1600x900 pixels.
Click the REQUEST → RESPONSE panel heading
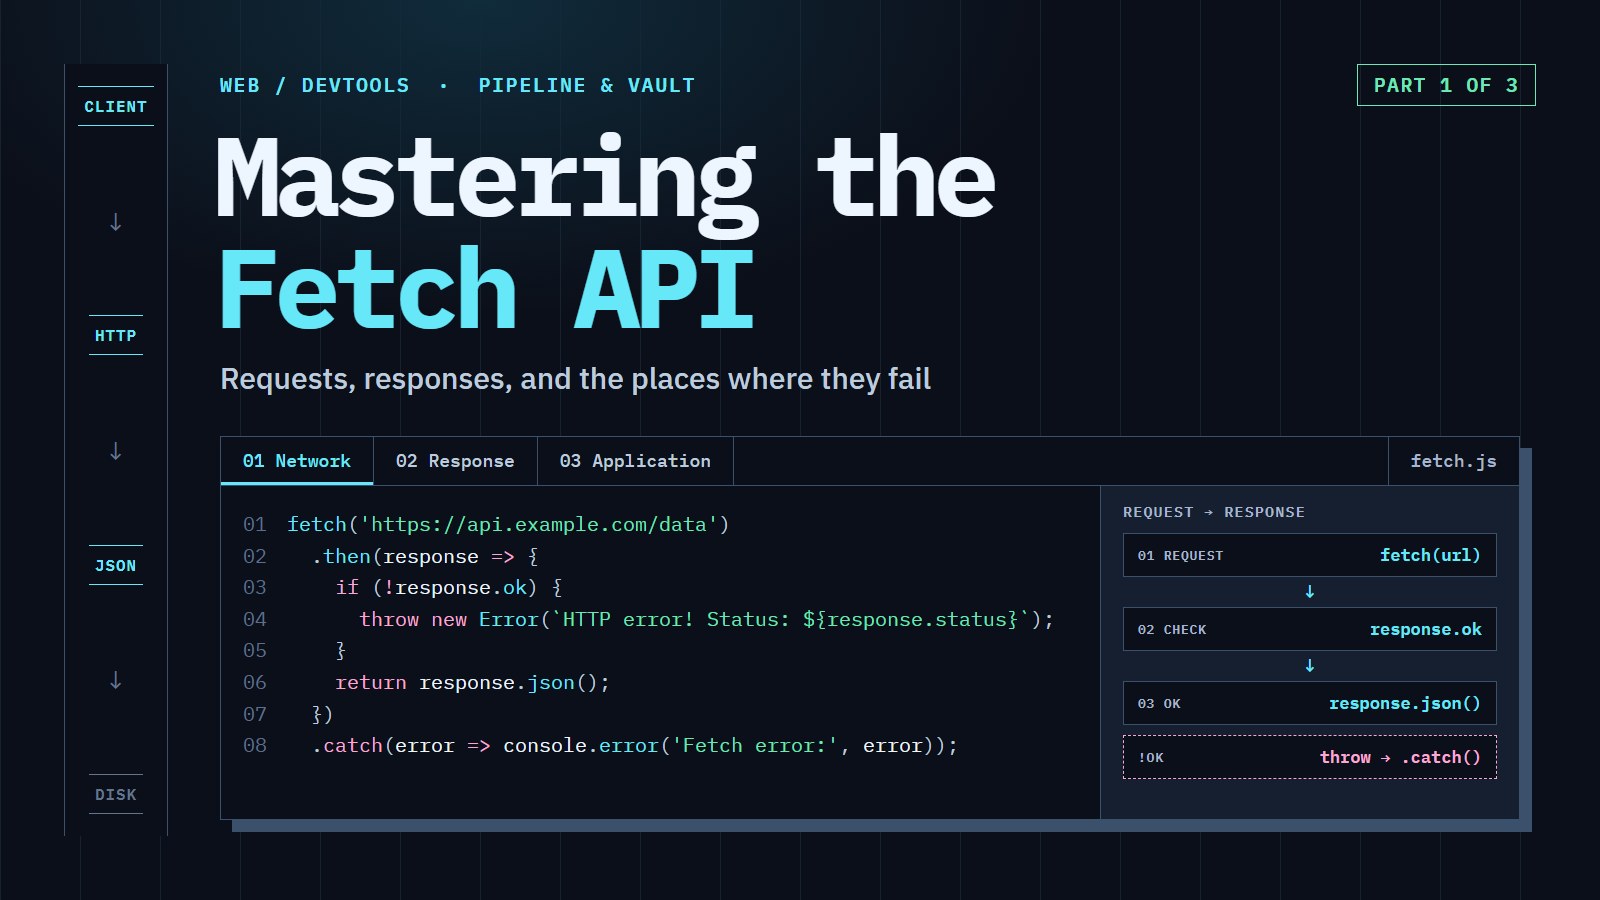click(1214, 512)
